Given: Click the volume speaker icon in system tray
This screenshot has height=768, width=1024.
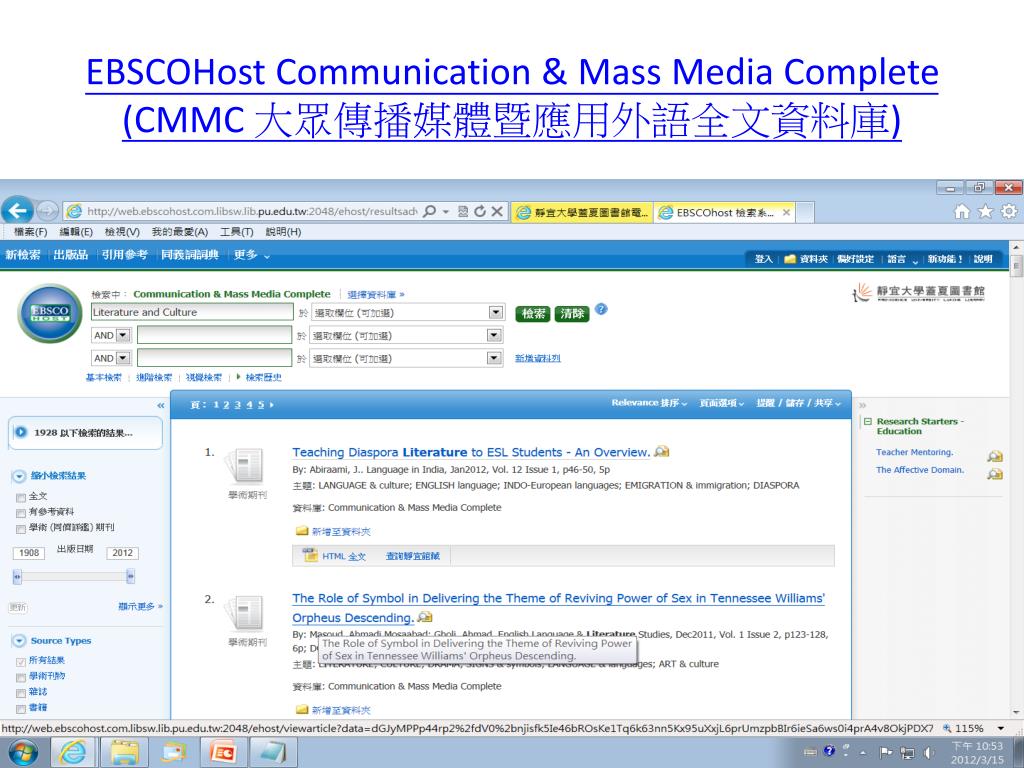Looking at the screenshot, I should [x=928, y=752].
